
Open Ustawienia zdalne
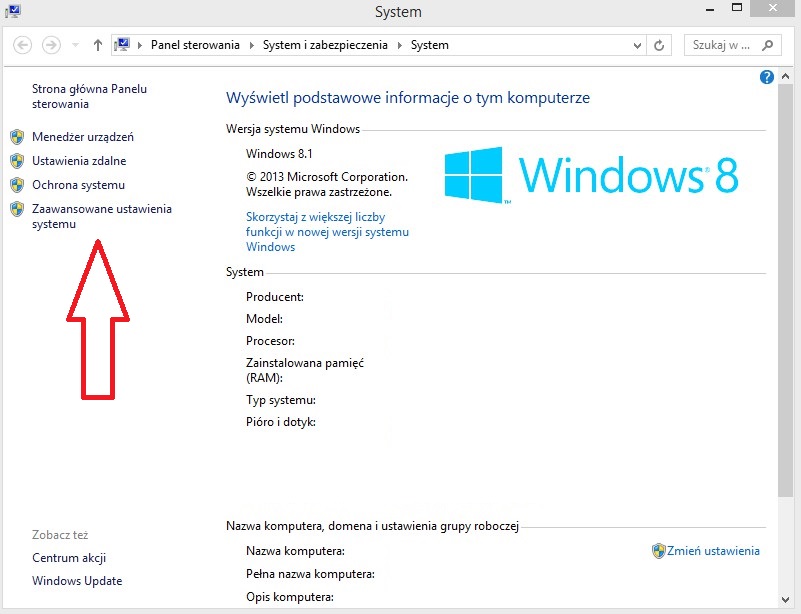(79, 161)
